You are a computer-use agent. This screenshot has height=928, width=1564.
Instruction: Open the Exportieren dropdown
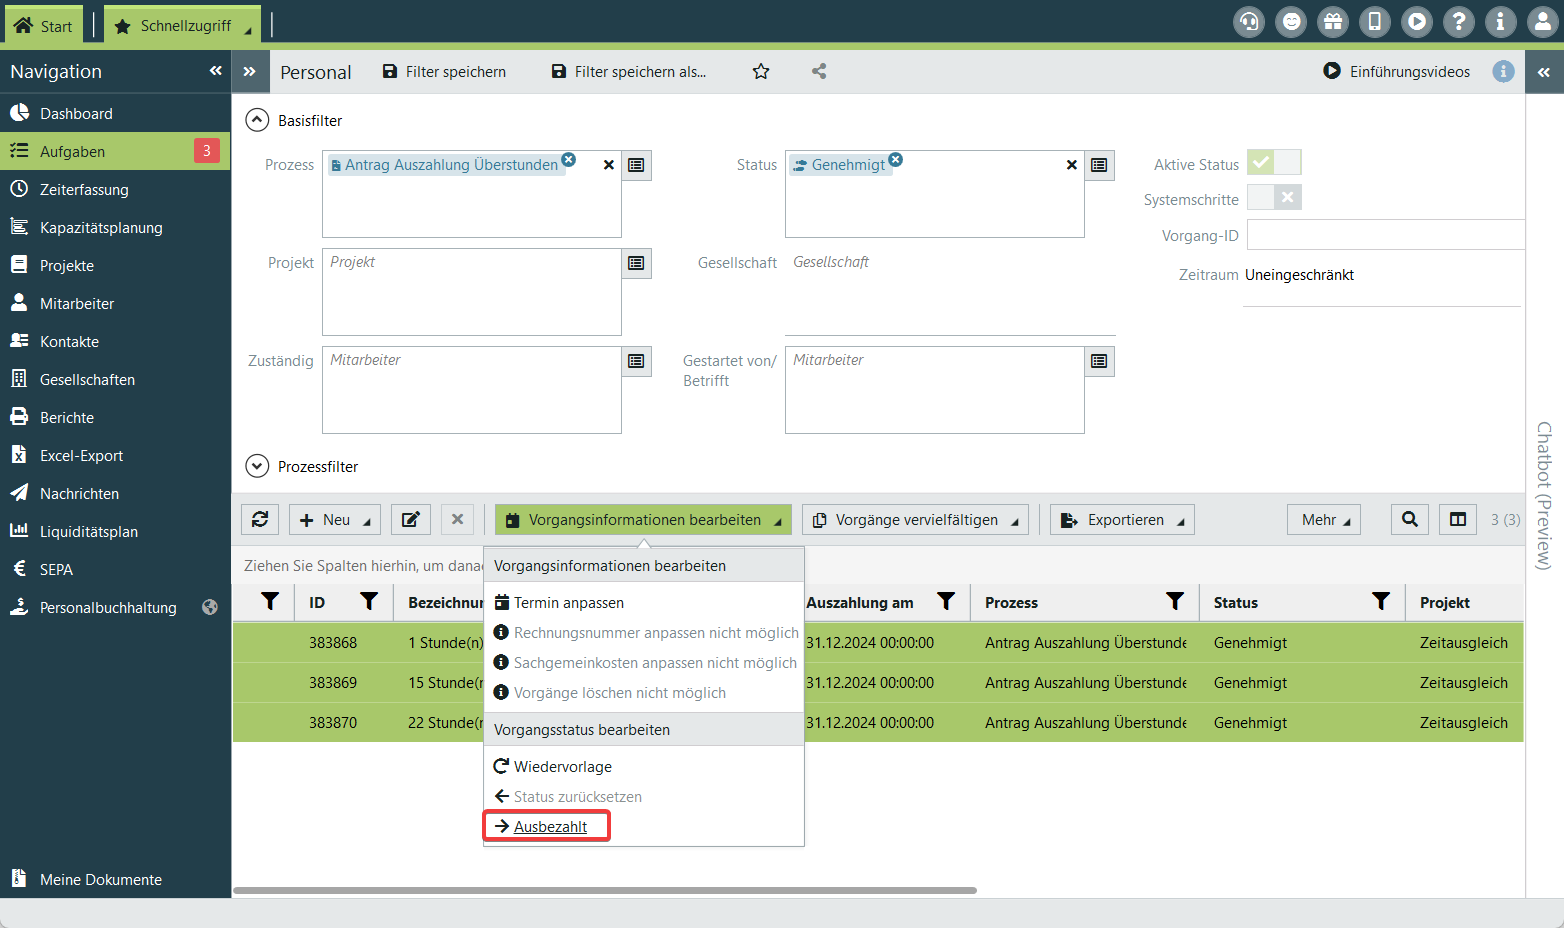(1122, 519)
